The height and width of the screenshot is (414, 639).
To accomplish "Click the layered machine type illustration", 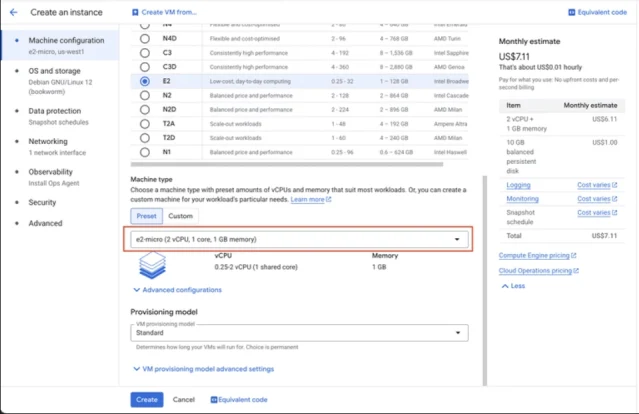I will point(152,265).
